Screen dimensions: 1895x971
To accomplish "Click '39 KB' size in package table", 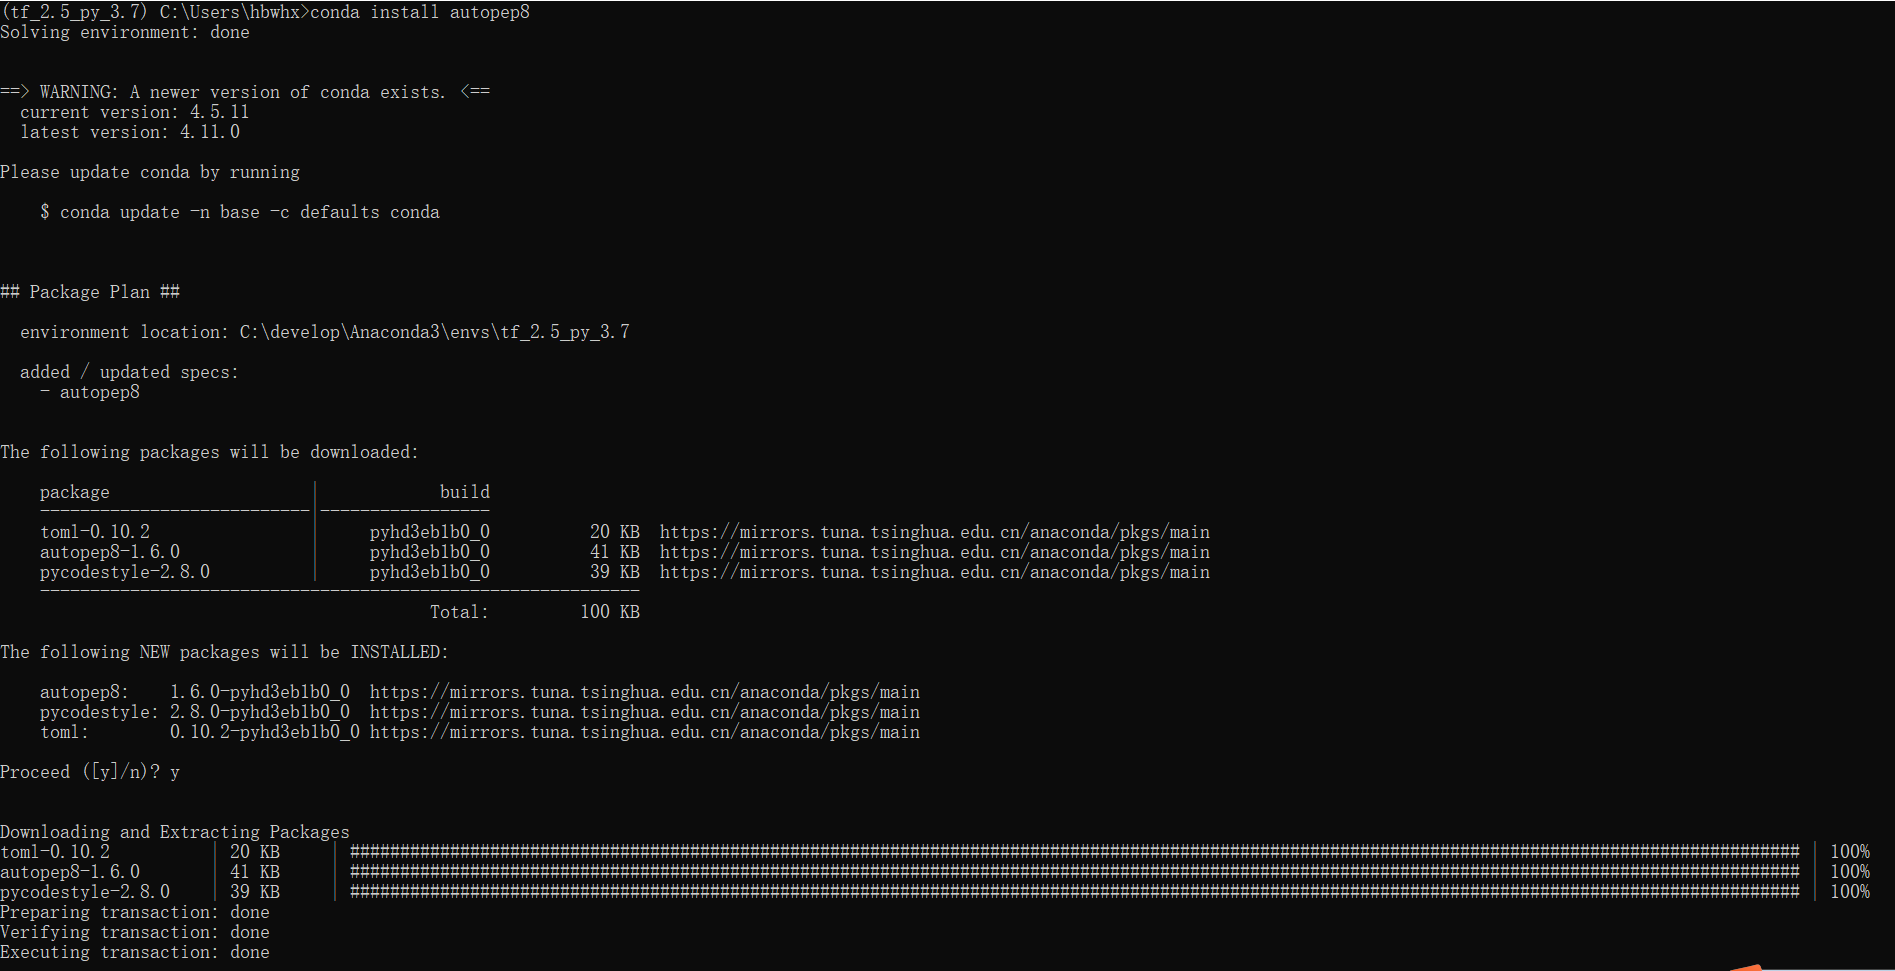I will (x=615, y=572).
